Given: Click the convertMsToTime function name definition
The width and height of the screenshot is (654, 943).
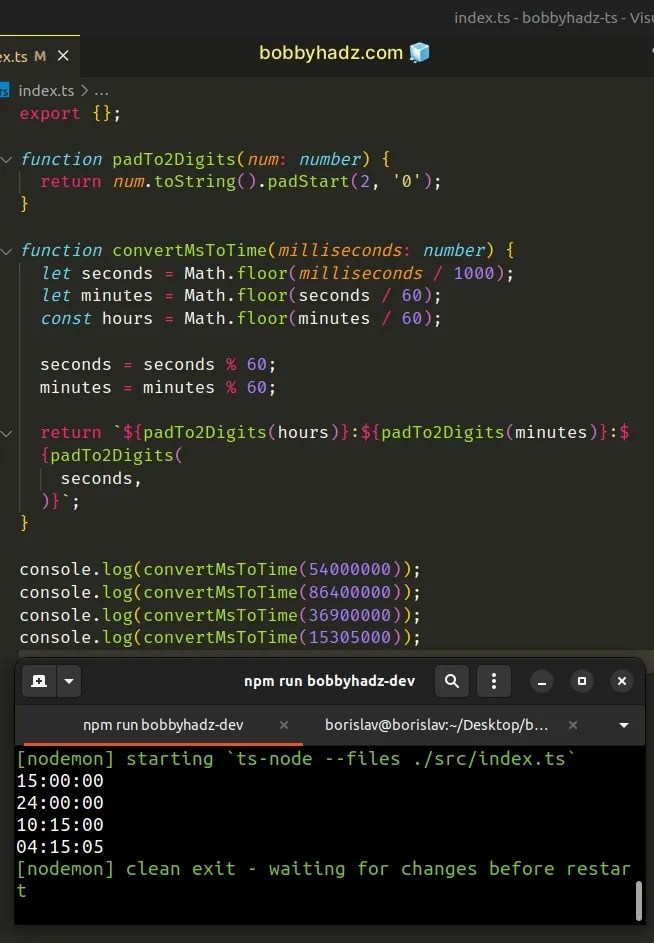Looking at the screenshot, I should [190, 250].
